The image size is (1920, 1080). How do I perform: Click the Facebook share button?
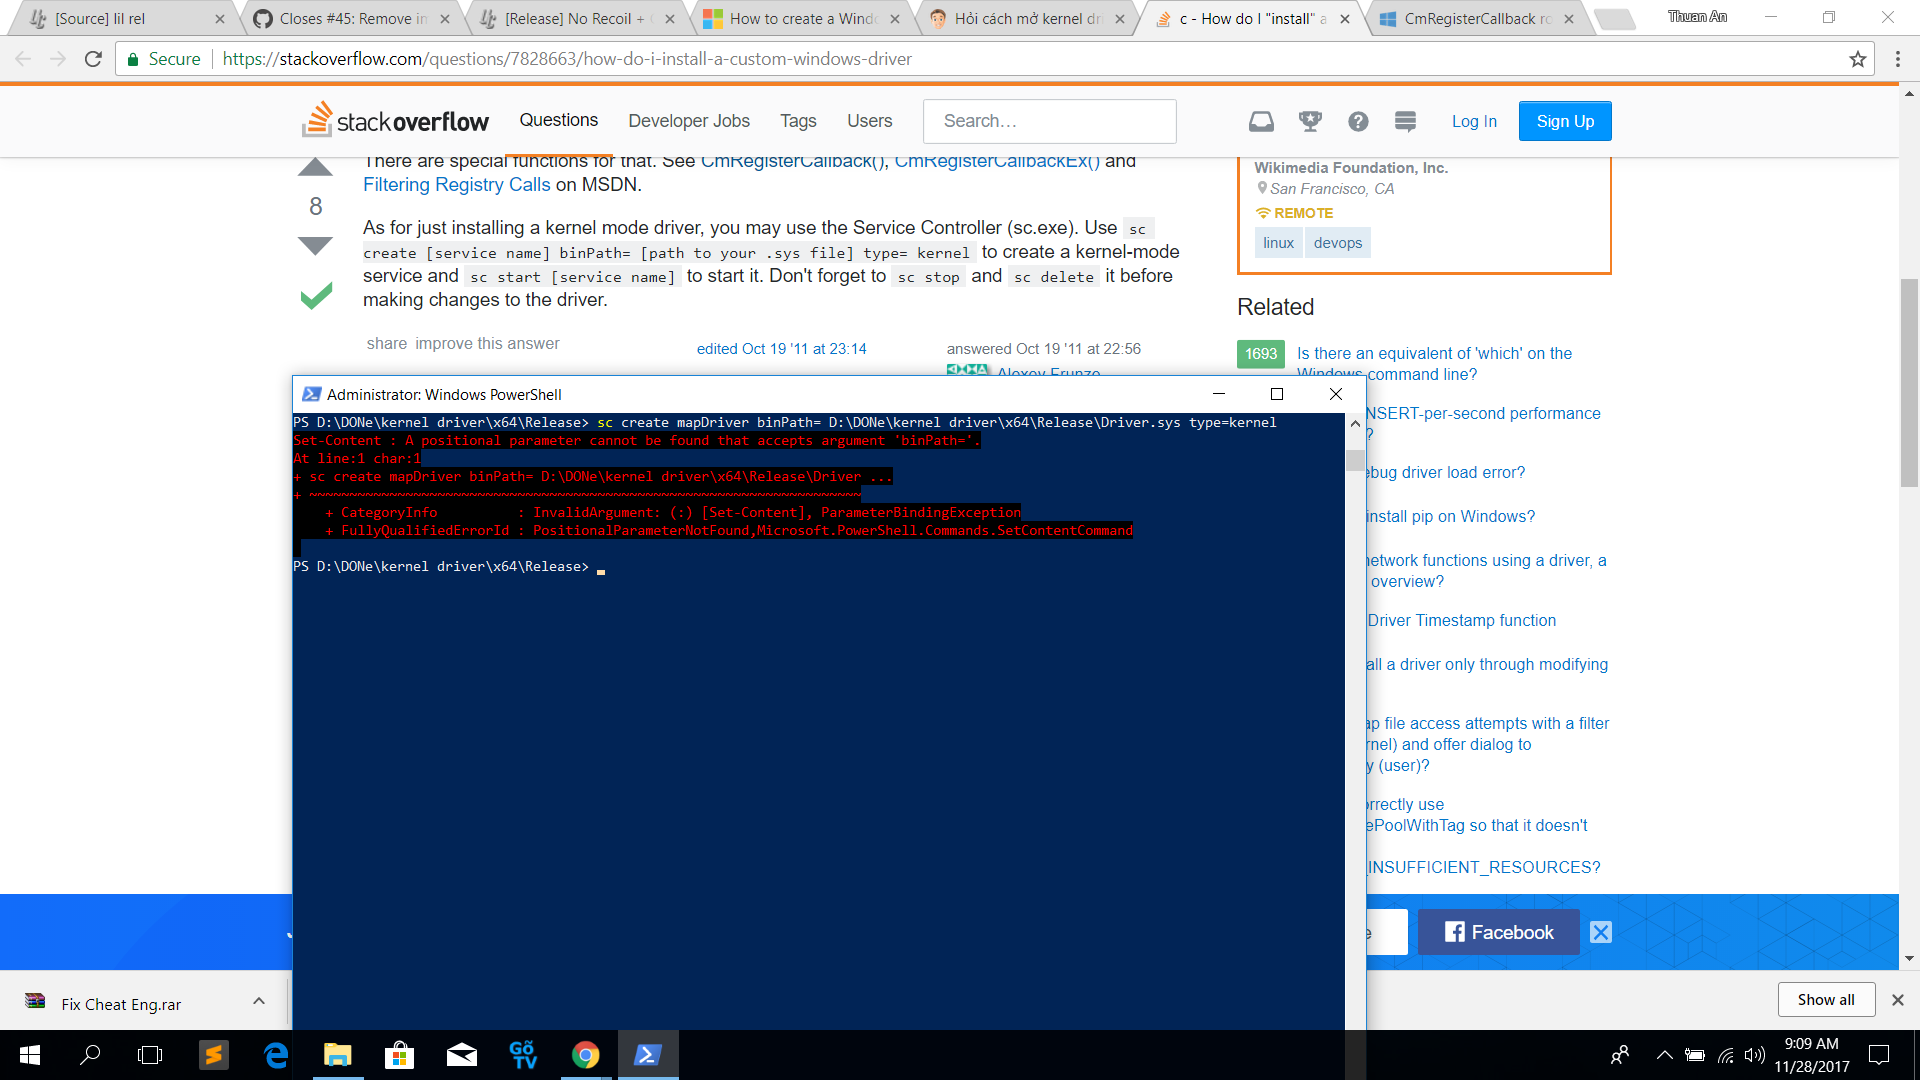[1498, 932]
